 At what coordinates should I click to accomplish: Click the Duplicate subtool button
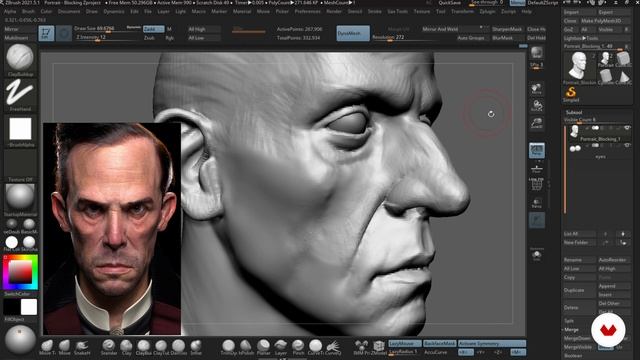pyautogui.click(x=579, y=290)
